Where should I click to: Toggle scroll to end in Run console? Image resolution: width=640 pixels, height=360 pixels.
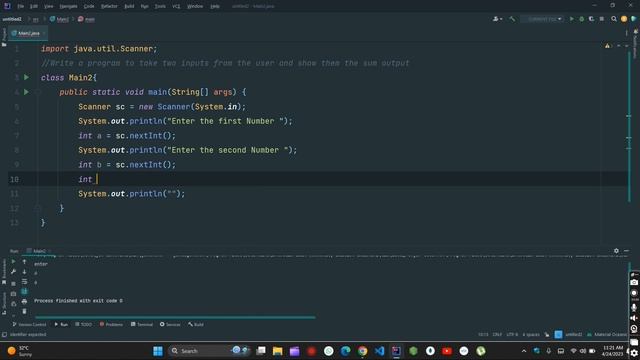(x=24, y=291)
